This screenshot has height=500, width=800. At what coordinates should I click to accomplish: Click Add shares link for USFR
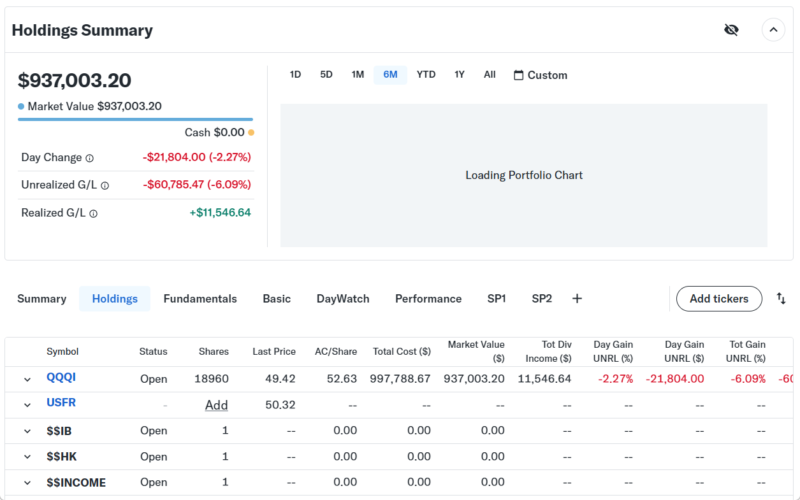[x=216, y=405]
